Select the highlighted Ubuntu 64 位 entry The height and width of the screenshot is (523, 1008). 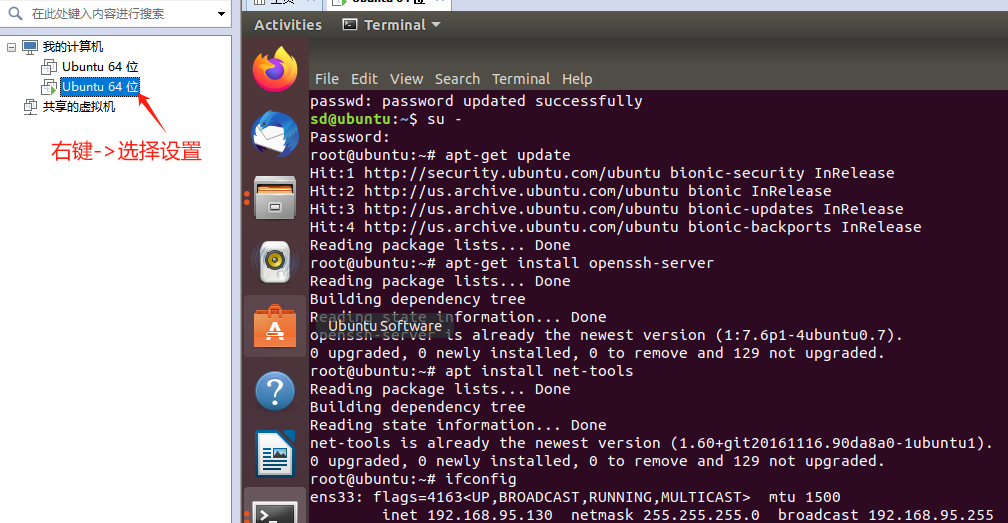(x=100, y=87)
